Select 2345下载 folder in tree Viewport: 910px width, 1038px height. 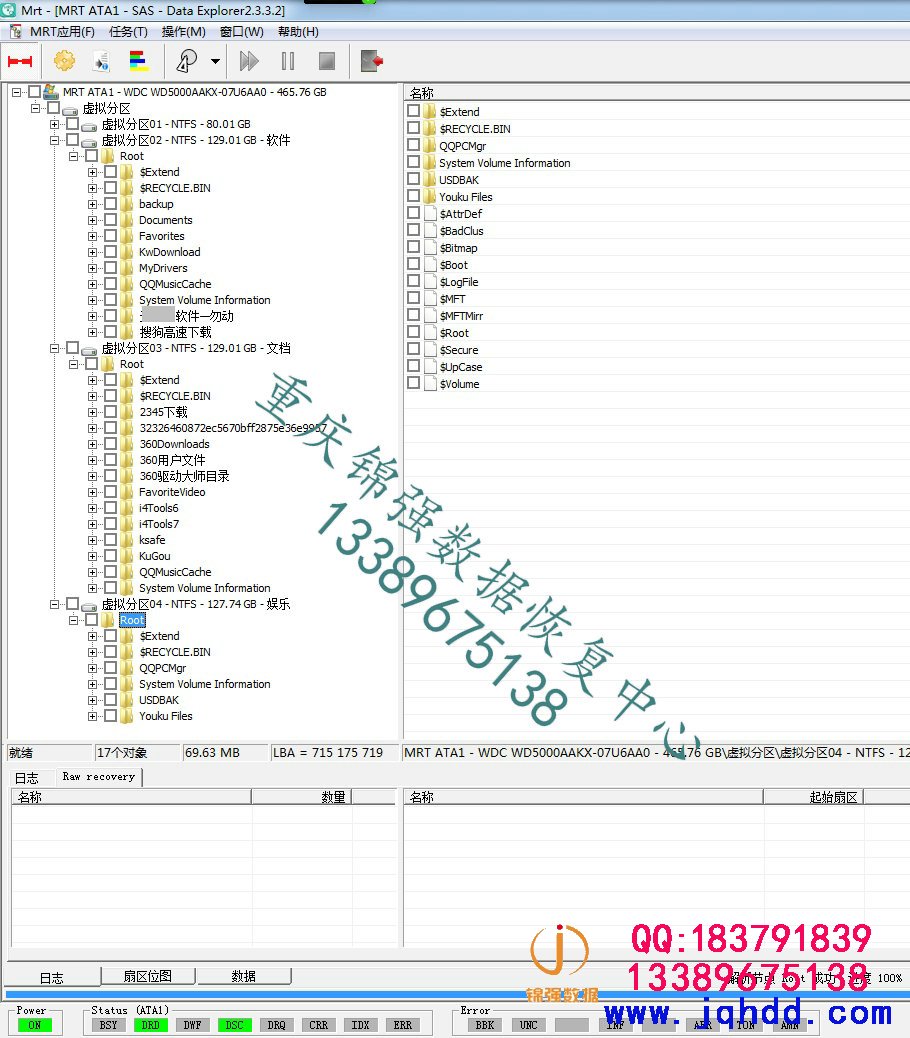point(163,412)
